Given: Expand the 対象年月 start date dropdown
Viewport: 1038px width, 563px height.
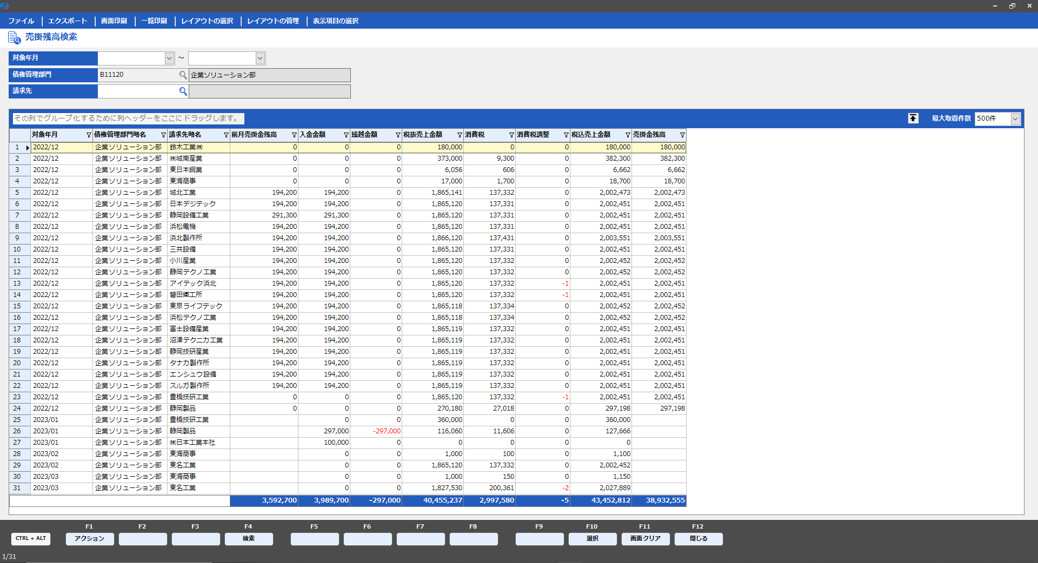Looking at the screenshot, I should (169, 58).
